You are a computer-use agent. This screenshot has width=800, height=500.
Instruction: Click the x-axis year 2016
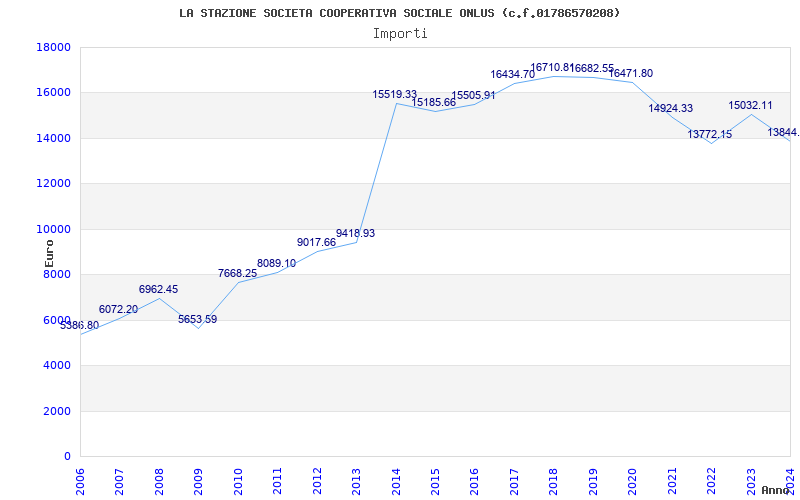coord(474,481)
